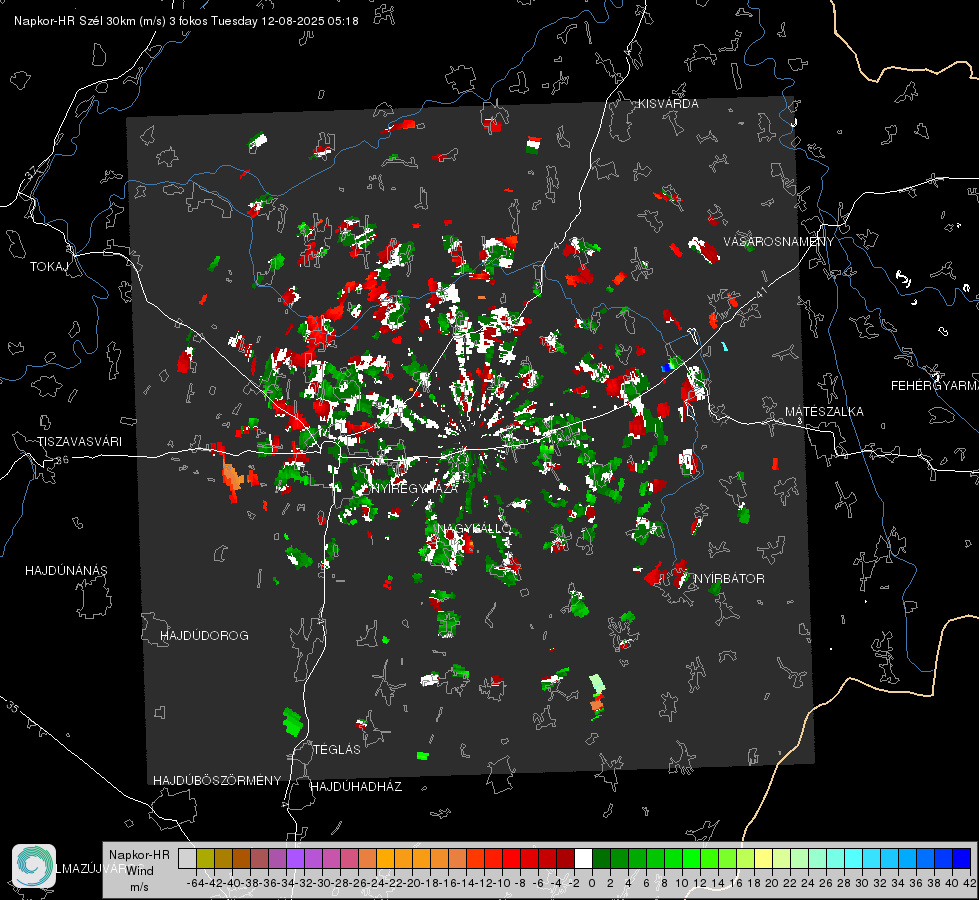This screenshot has width=979, height=900.
Task: Select the dark red swatch between -4 and -2
Action: (565, 858)
